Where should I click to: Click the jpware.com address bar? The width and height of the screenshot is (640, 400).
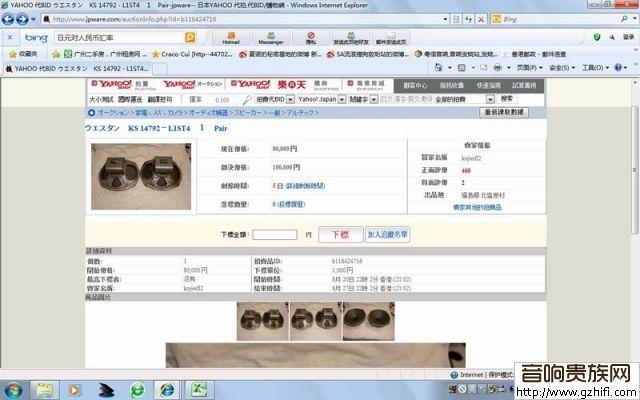(x=242, y=19)
